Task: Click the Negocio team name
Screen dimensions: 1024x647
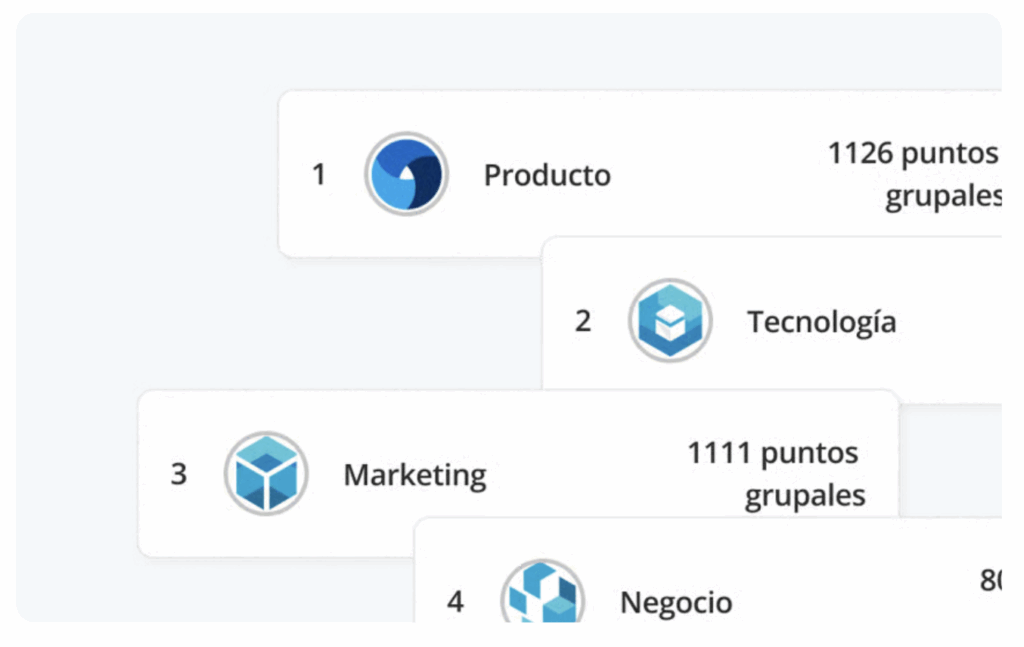Action: point(676,603)
